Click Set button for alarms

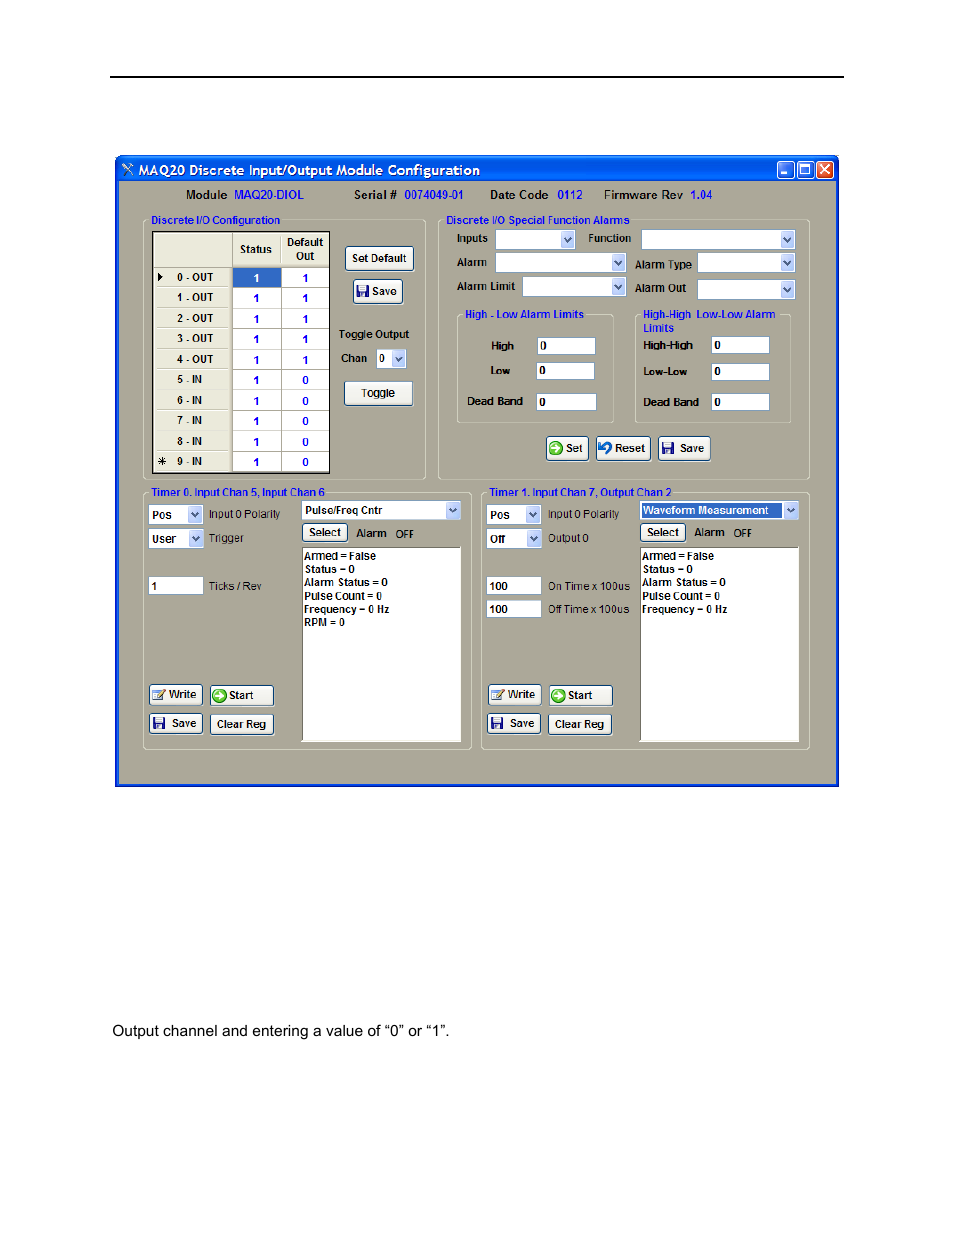point(567,448)
